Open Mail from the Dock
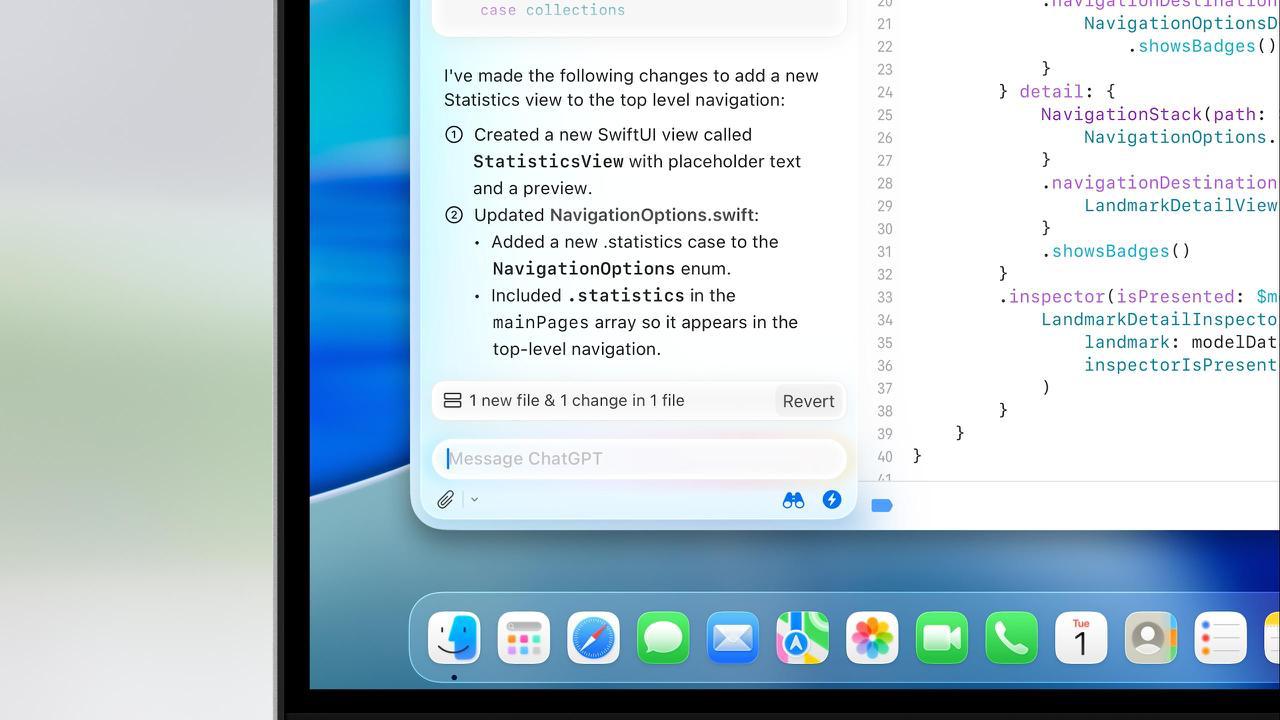Screen dimensions: 1280x720 (x=733, y=638)
